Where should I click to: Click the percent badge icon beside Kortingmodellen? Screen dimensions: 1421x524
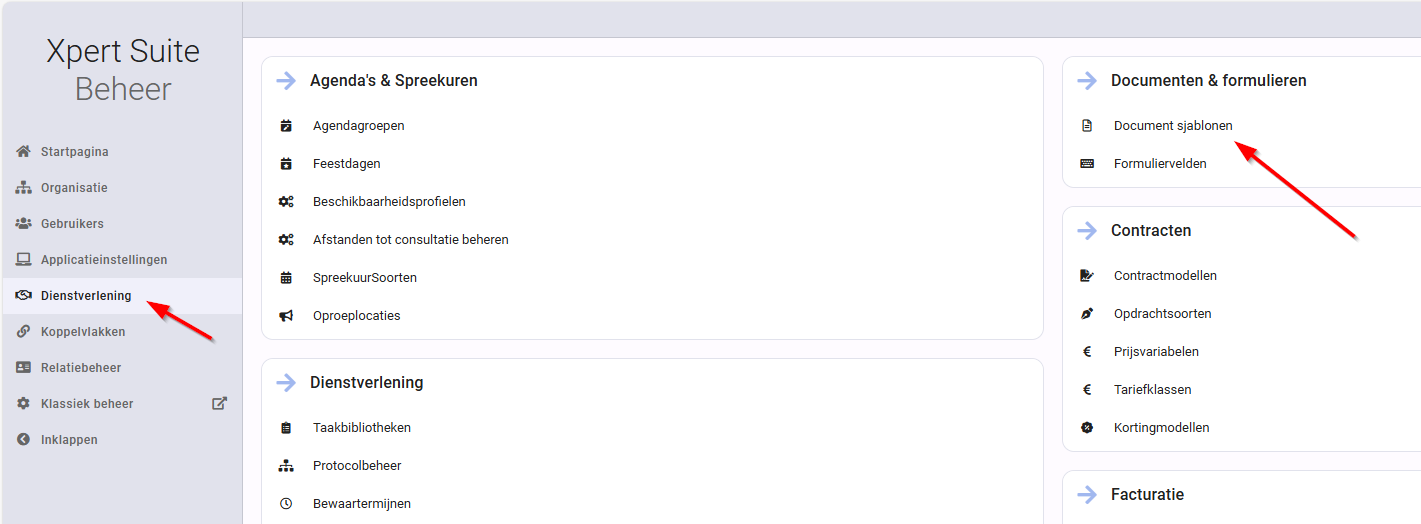(1087, 428)
